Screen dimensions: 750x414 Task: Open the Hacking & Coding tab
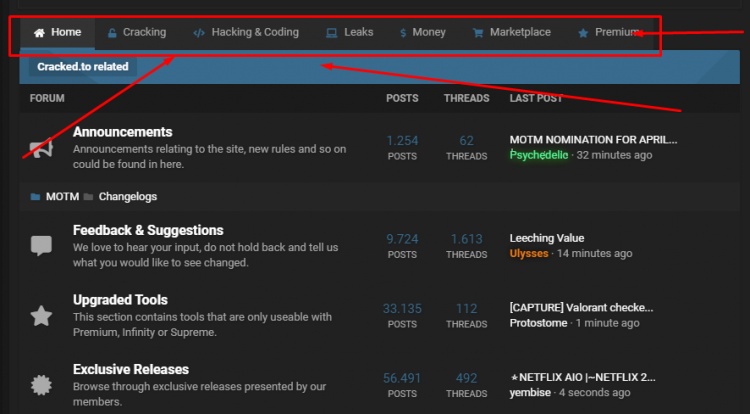(x=246, y=33)
